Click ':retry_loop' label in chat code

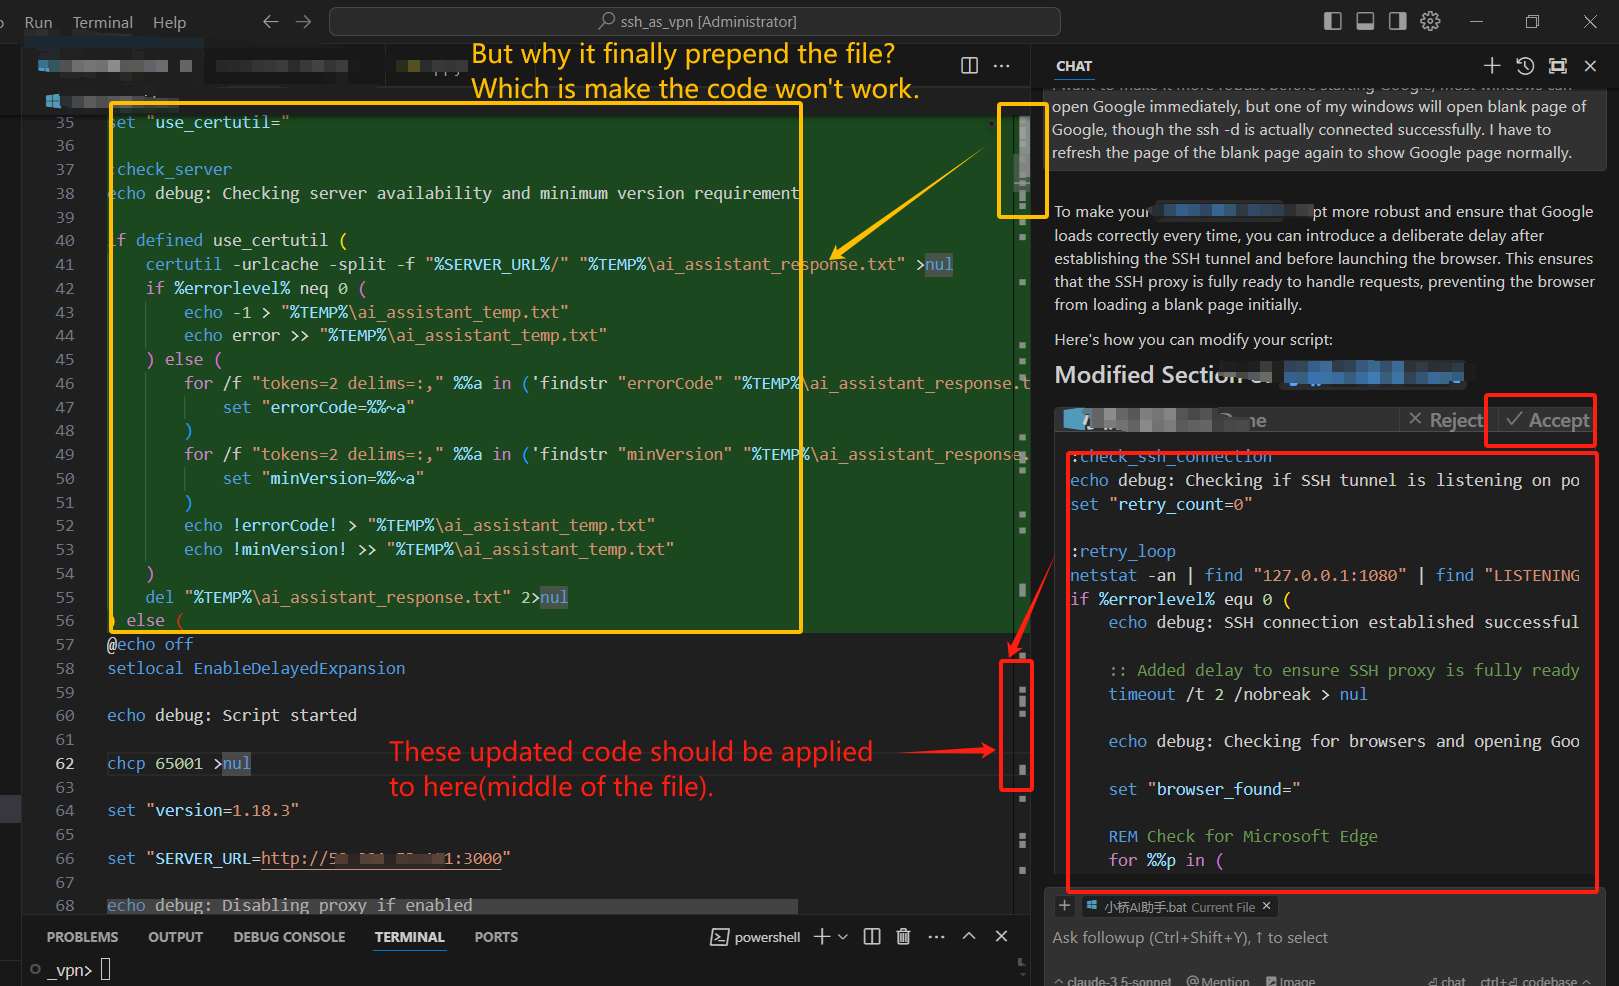(x=1123, y=551)
